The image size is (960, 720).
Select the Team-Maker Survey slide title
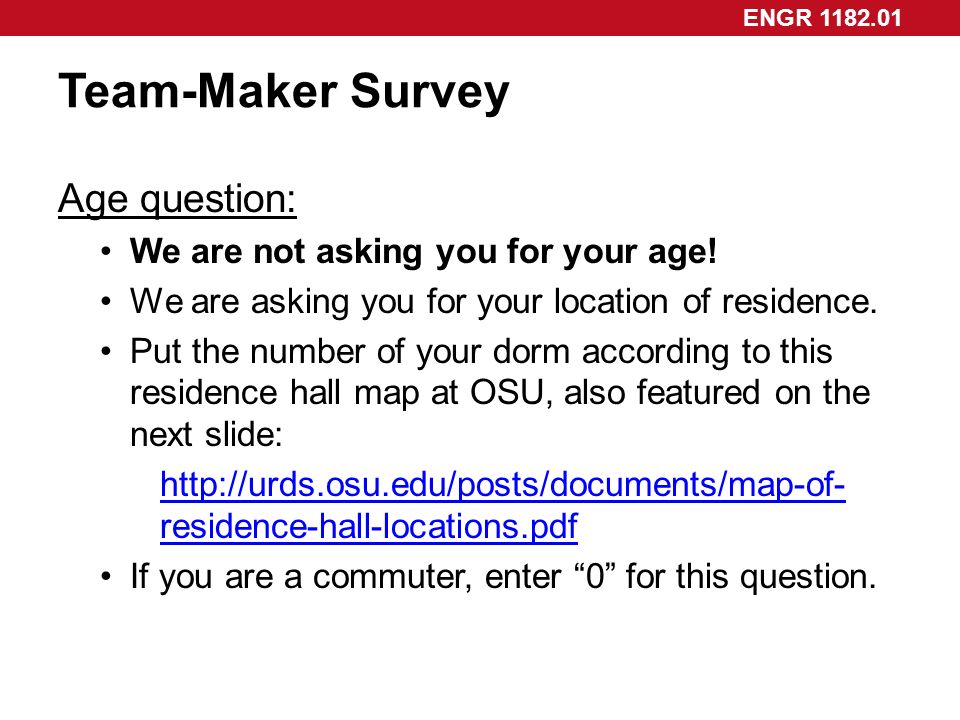coord(283,92)
